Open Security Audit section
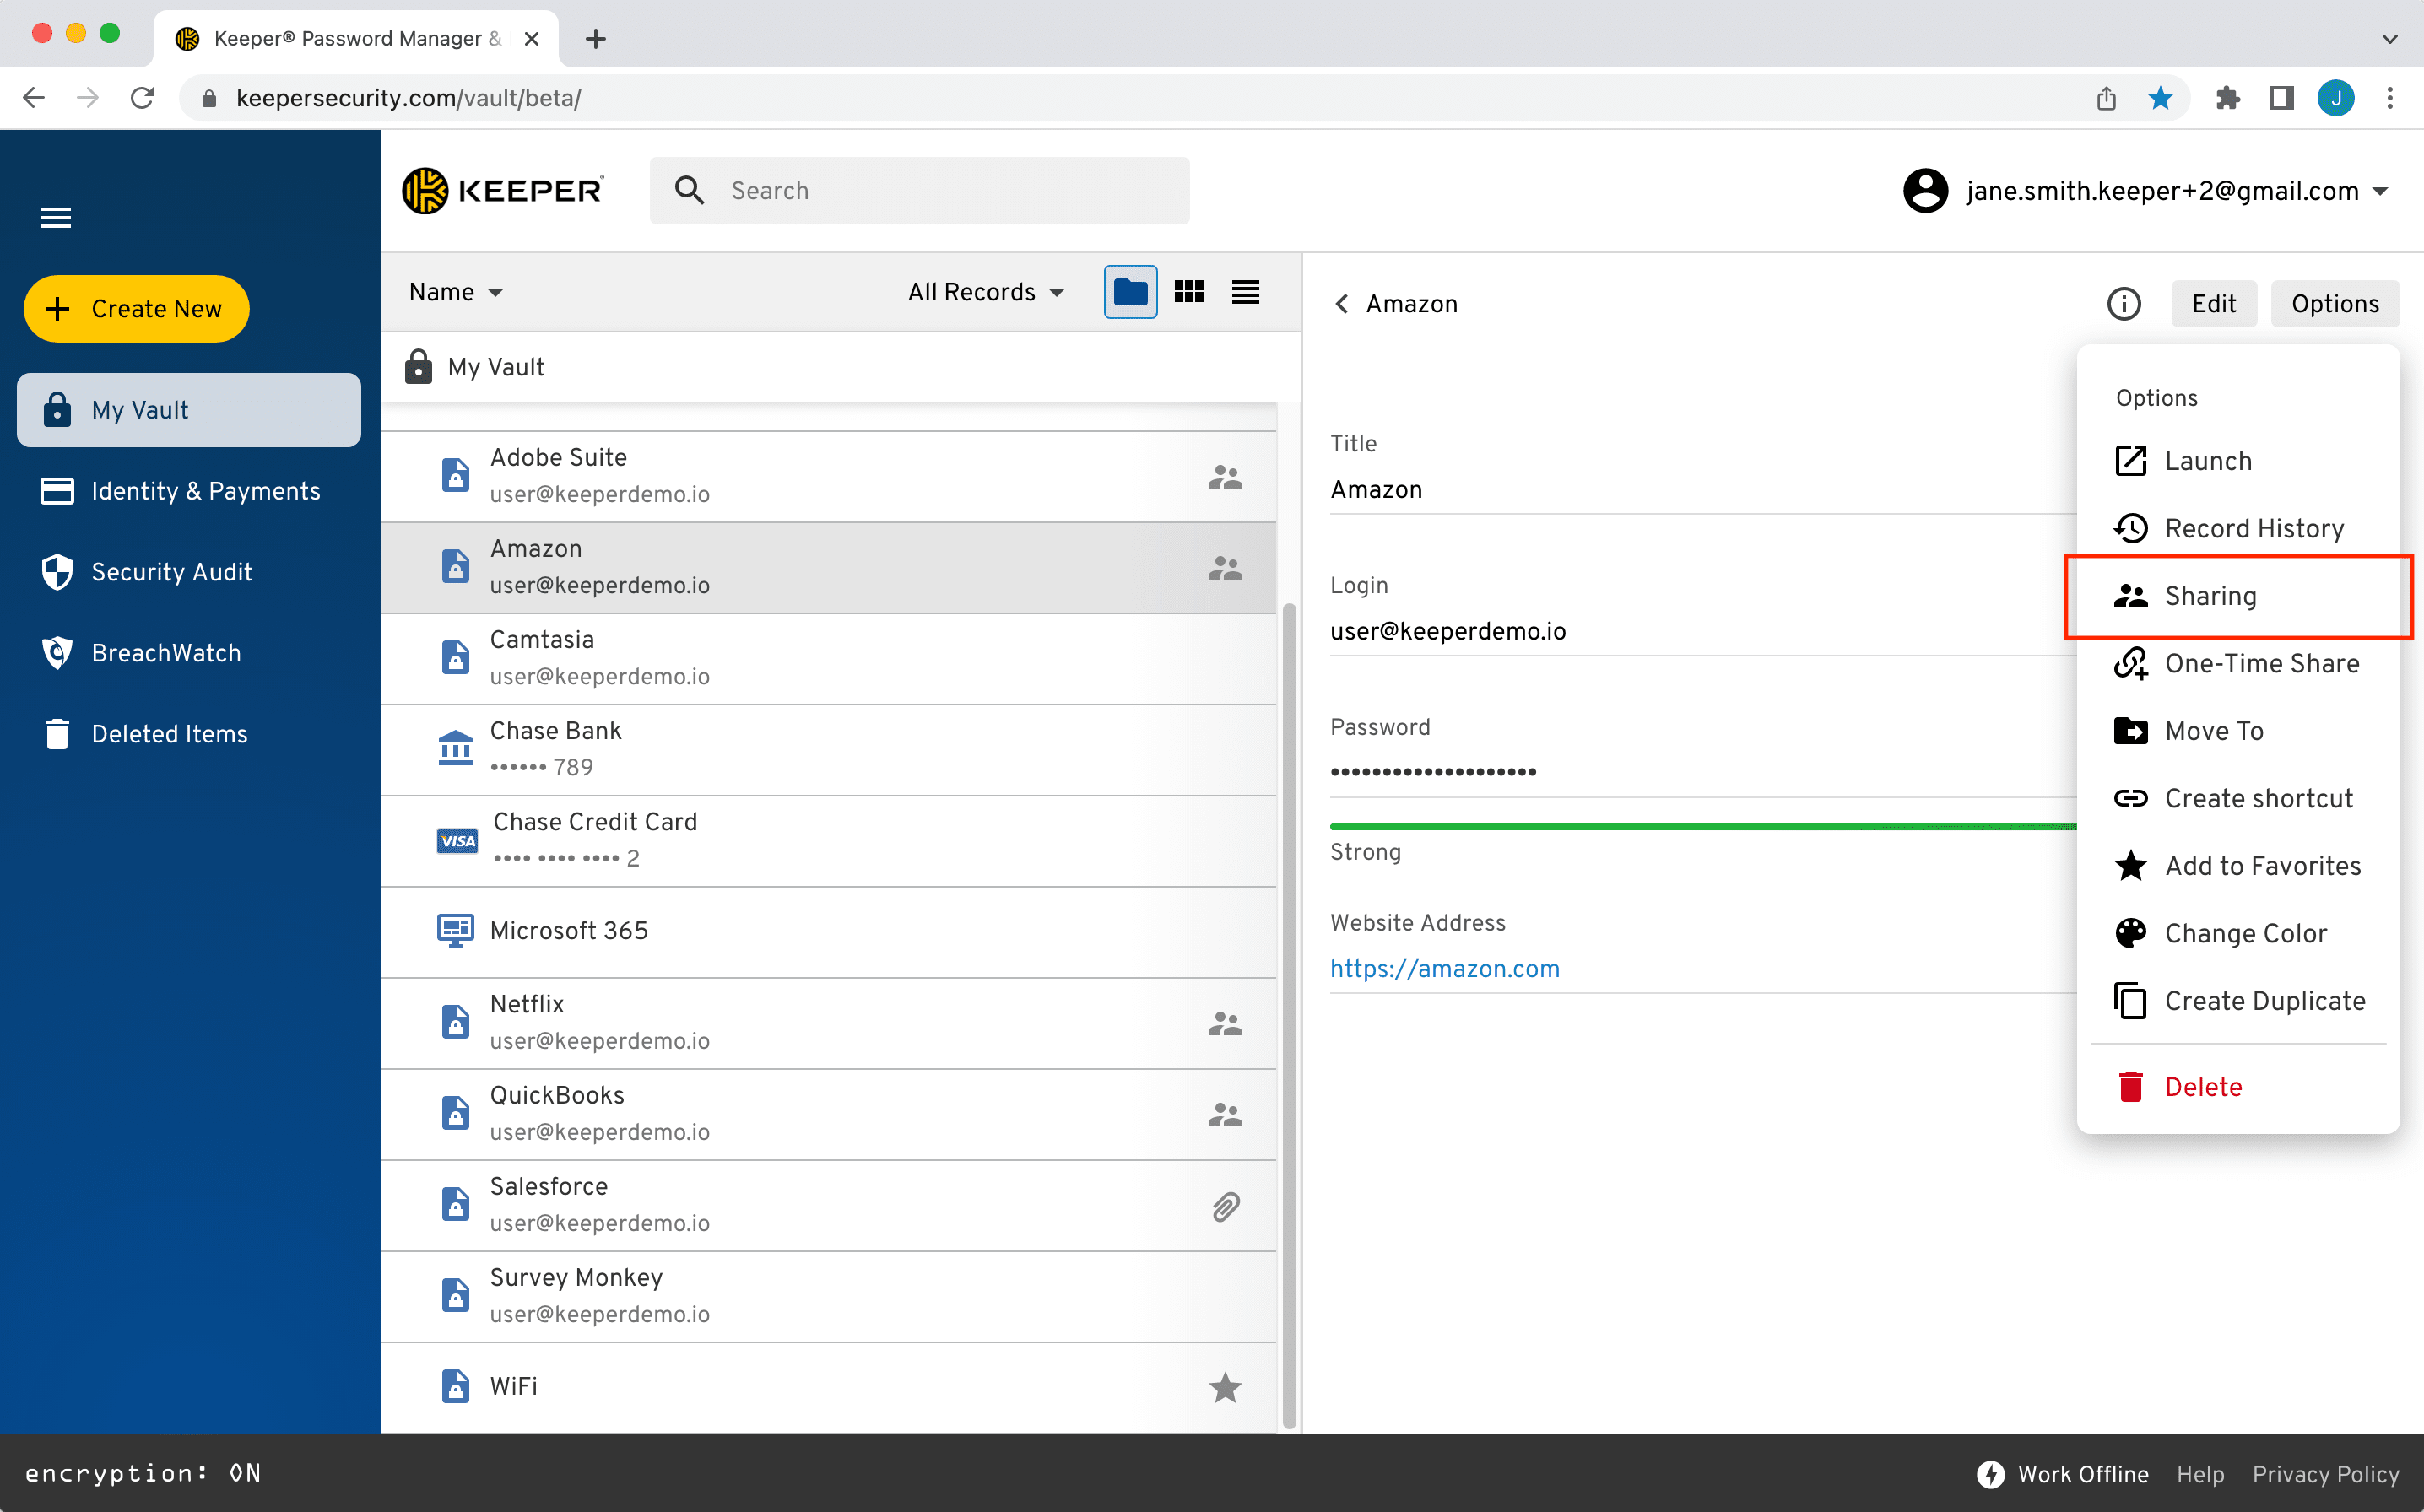 tap(147, 572)
